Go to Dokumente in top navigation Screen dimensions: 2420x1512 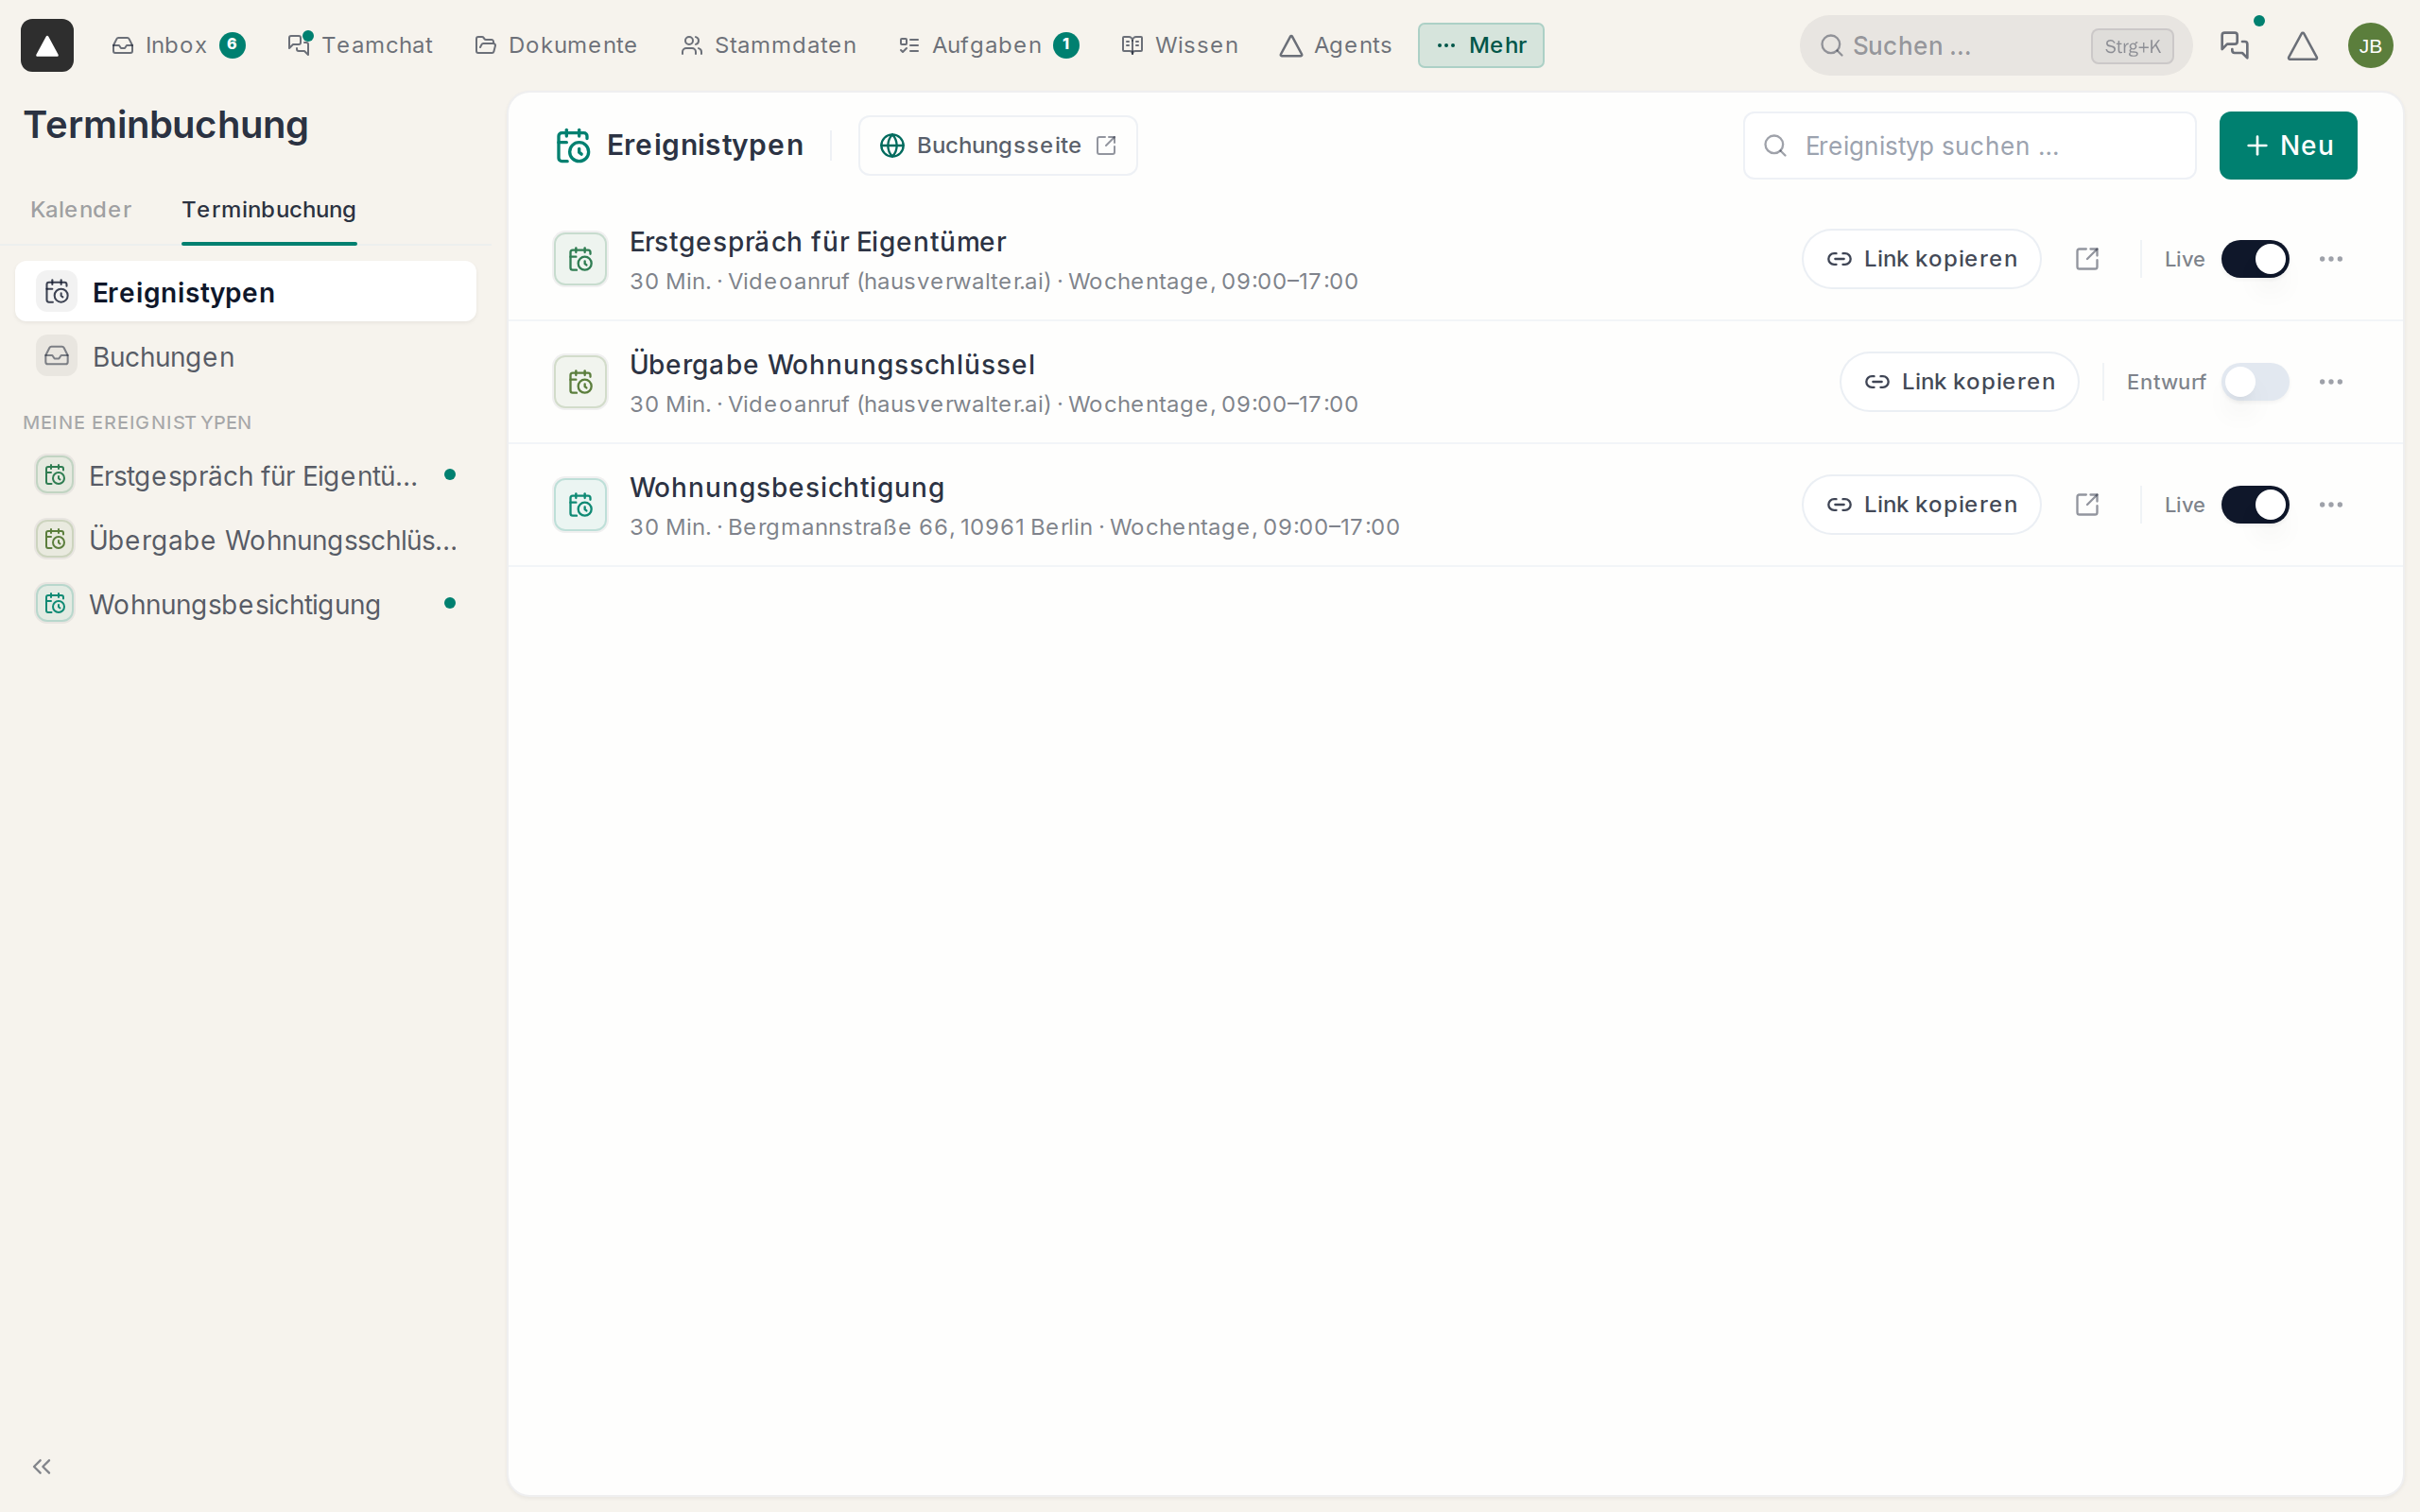click(x=556, y=45)
